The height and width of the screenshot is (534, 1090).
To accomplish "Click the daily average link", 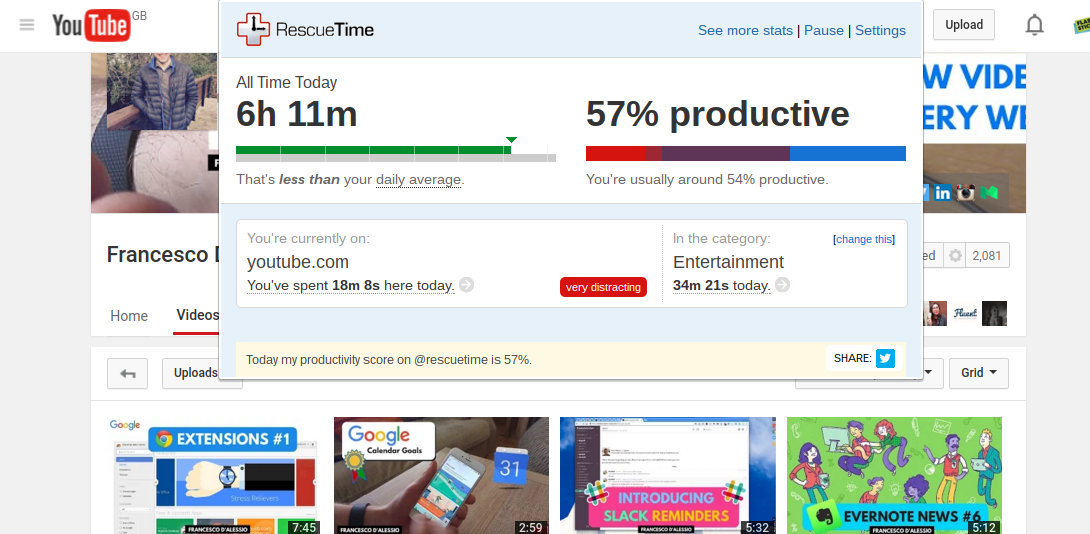I will click(418, 179).
